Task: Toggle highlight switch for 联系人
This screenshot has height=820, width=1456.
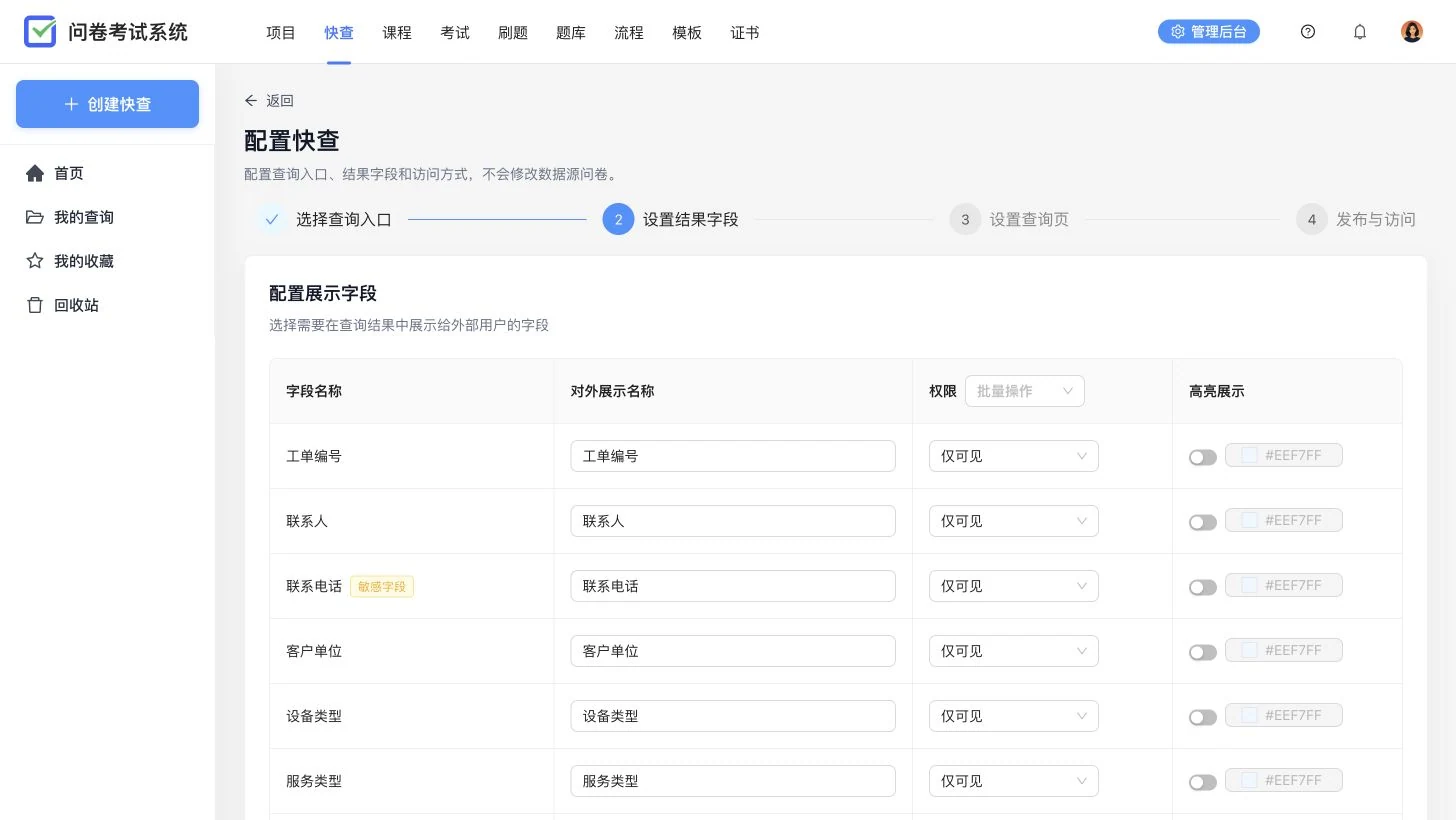Action: point(1203,522)
